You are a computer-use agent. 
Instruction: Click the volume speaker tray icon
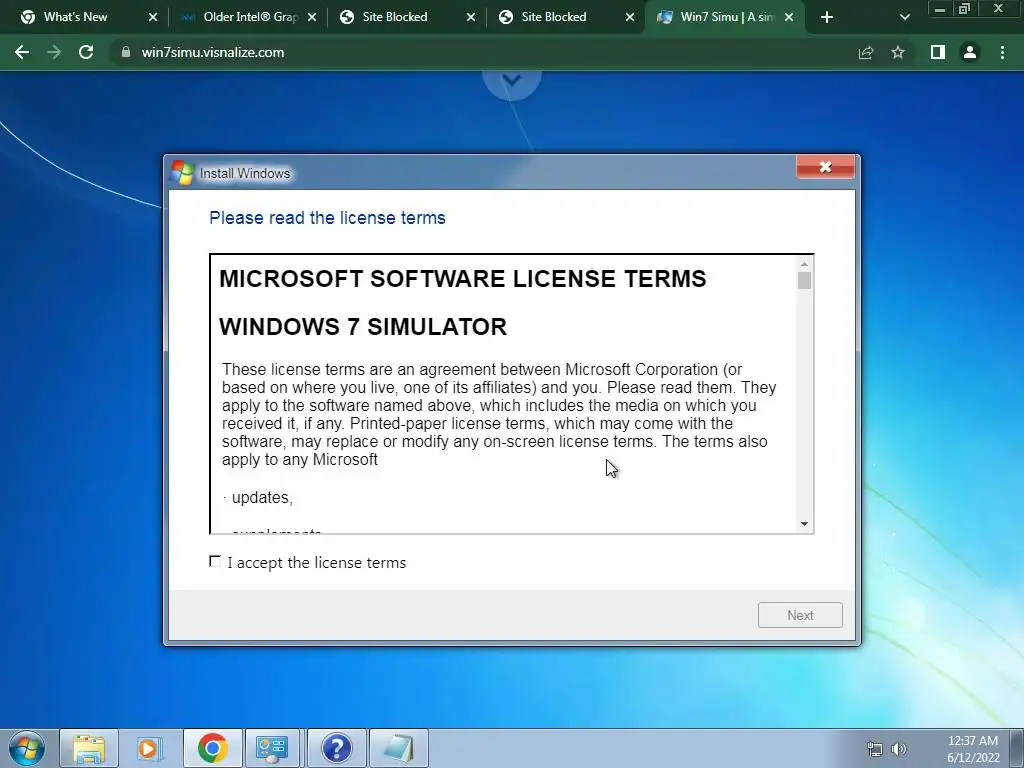(899, 749)
